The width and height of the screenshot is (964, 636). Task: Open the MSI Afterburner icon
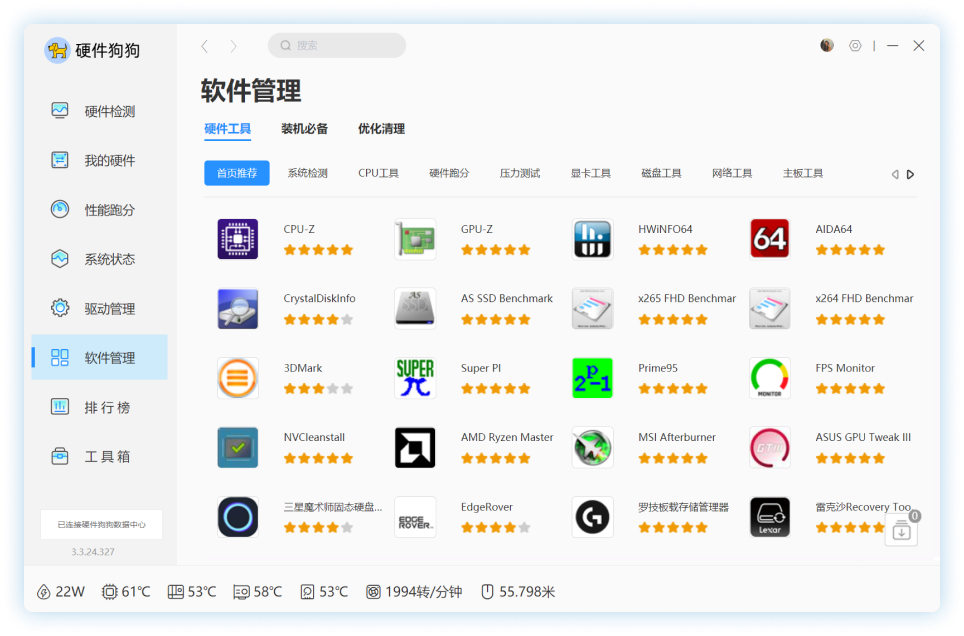(592, 447)
